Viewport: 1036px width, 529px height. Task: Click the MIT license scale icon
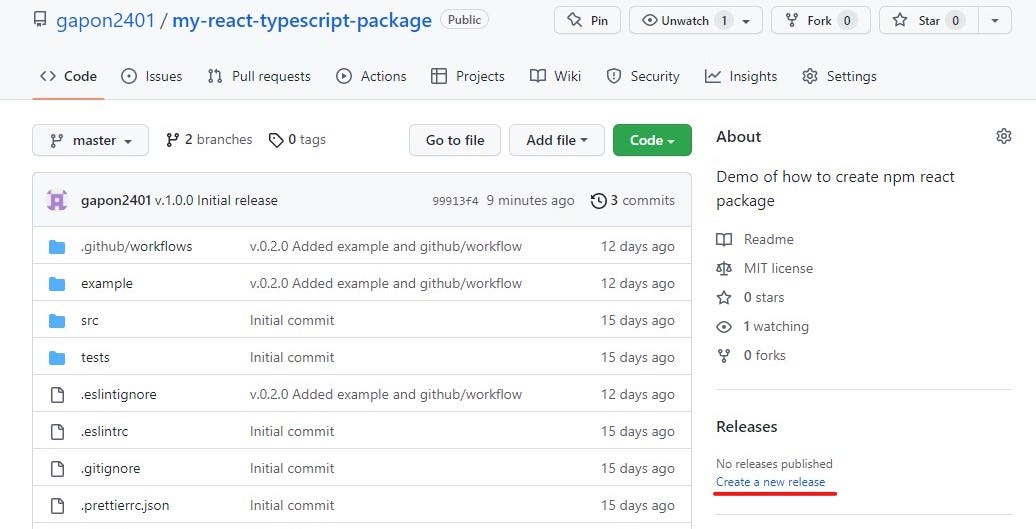724,268
